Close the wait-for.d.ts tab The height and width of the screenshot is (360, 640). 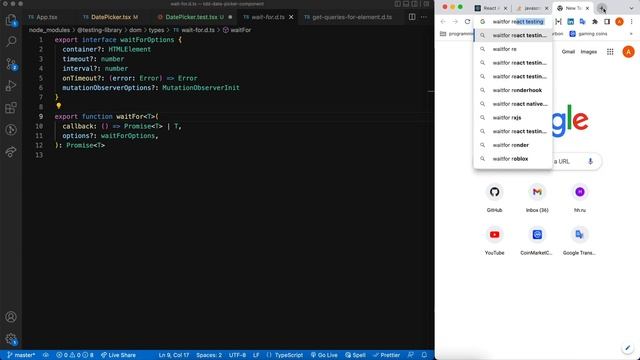291,17
